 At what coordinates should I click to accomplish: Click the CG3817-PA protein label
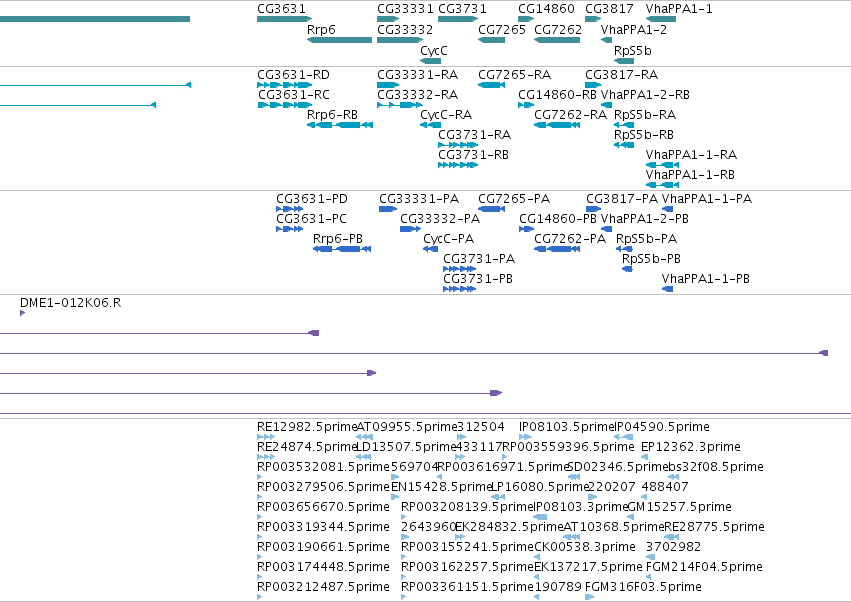622,199
